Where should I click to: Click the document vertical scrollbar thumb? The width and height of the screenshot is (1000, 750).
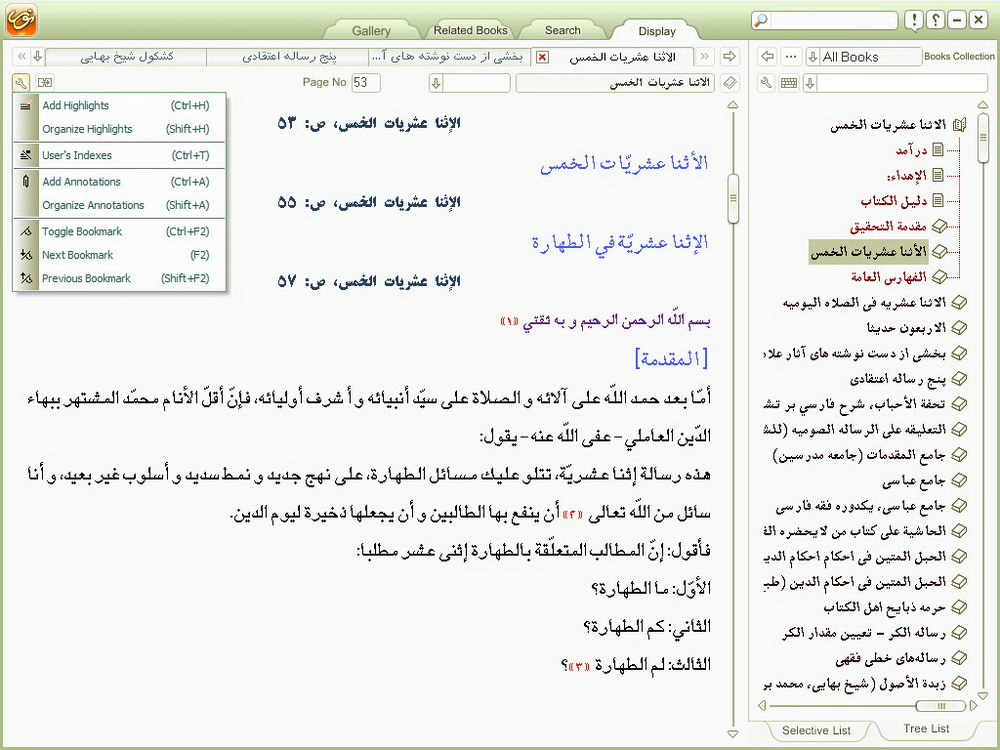point(733,198)
